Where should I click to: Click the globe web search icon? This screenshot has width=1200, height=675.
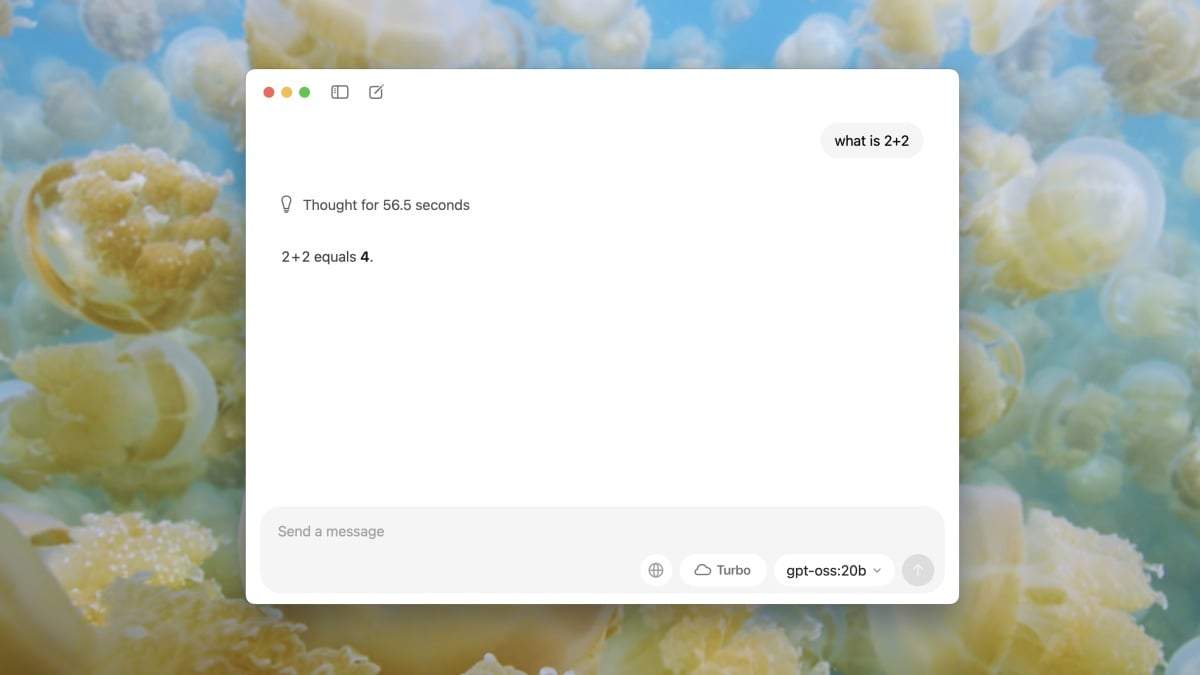tap(656, 570)
